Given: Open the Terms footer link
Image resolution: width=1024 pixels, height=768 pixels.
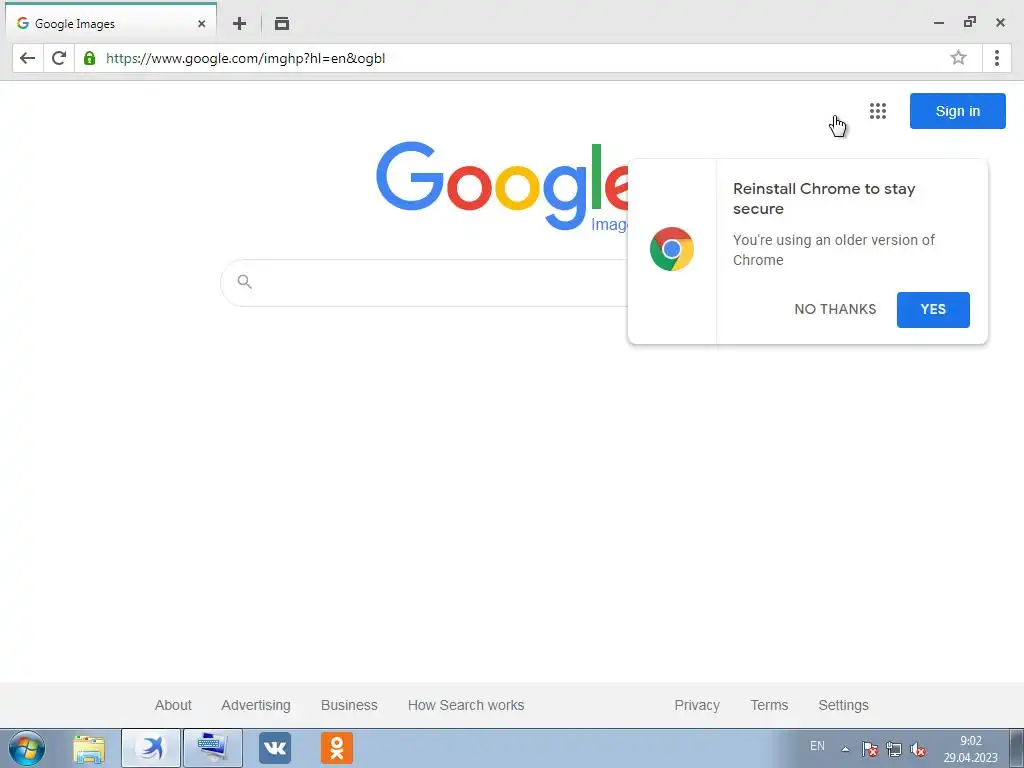Looking at the screenshot, I should 769,705.
